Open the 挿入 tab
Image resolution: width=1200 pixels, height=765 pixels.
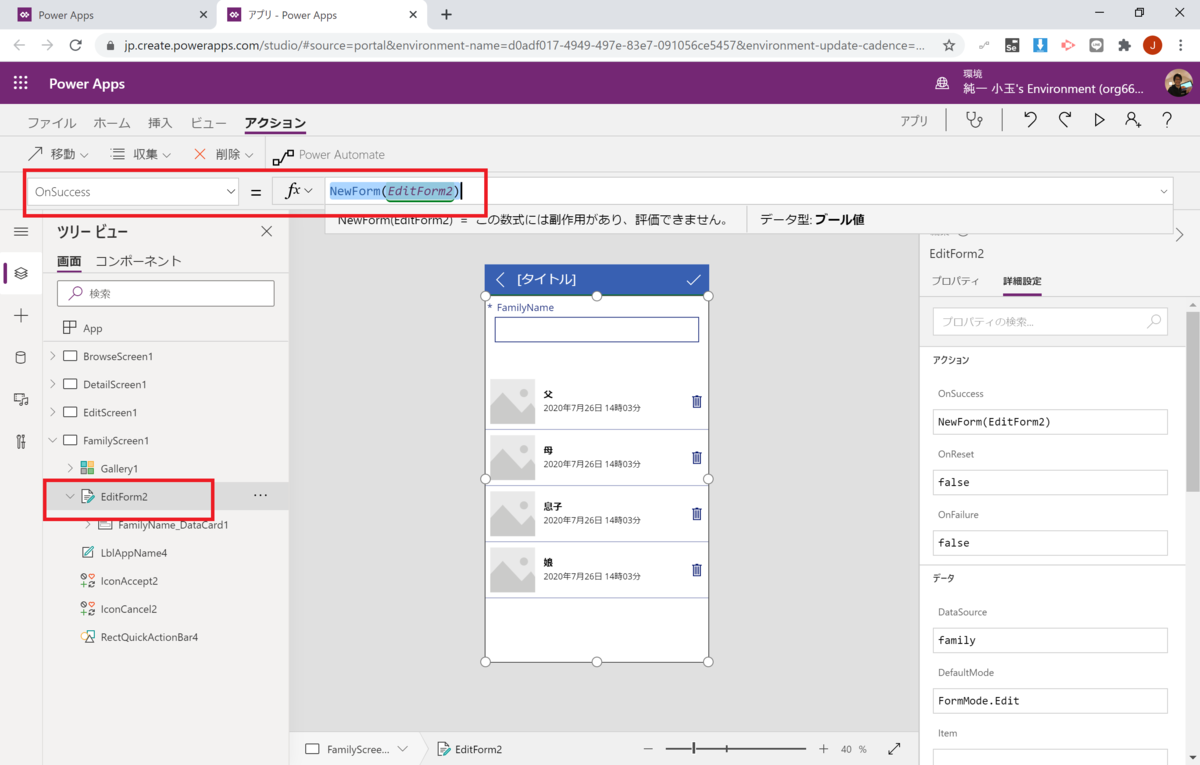point(160,123)
